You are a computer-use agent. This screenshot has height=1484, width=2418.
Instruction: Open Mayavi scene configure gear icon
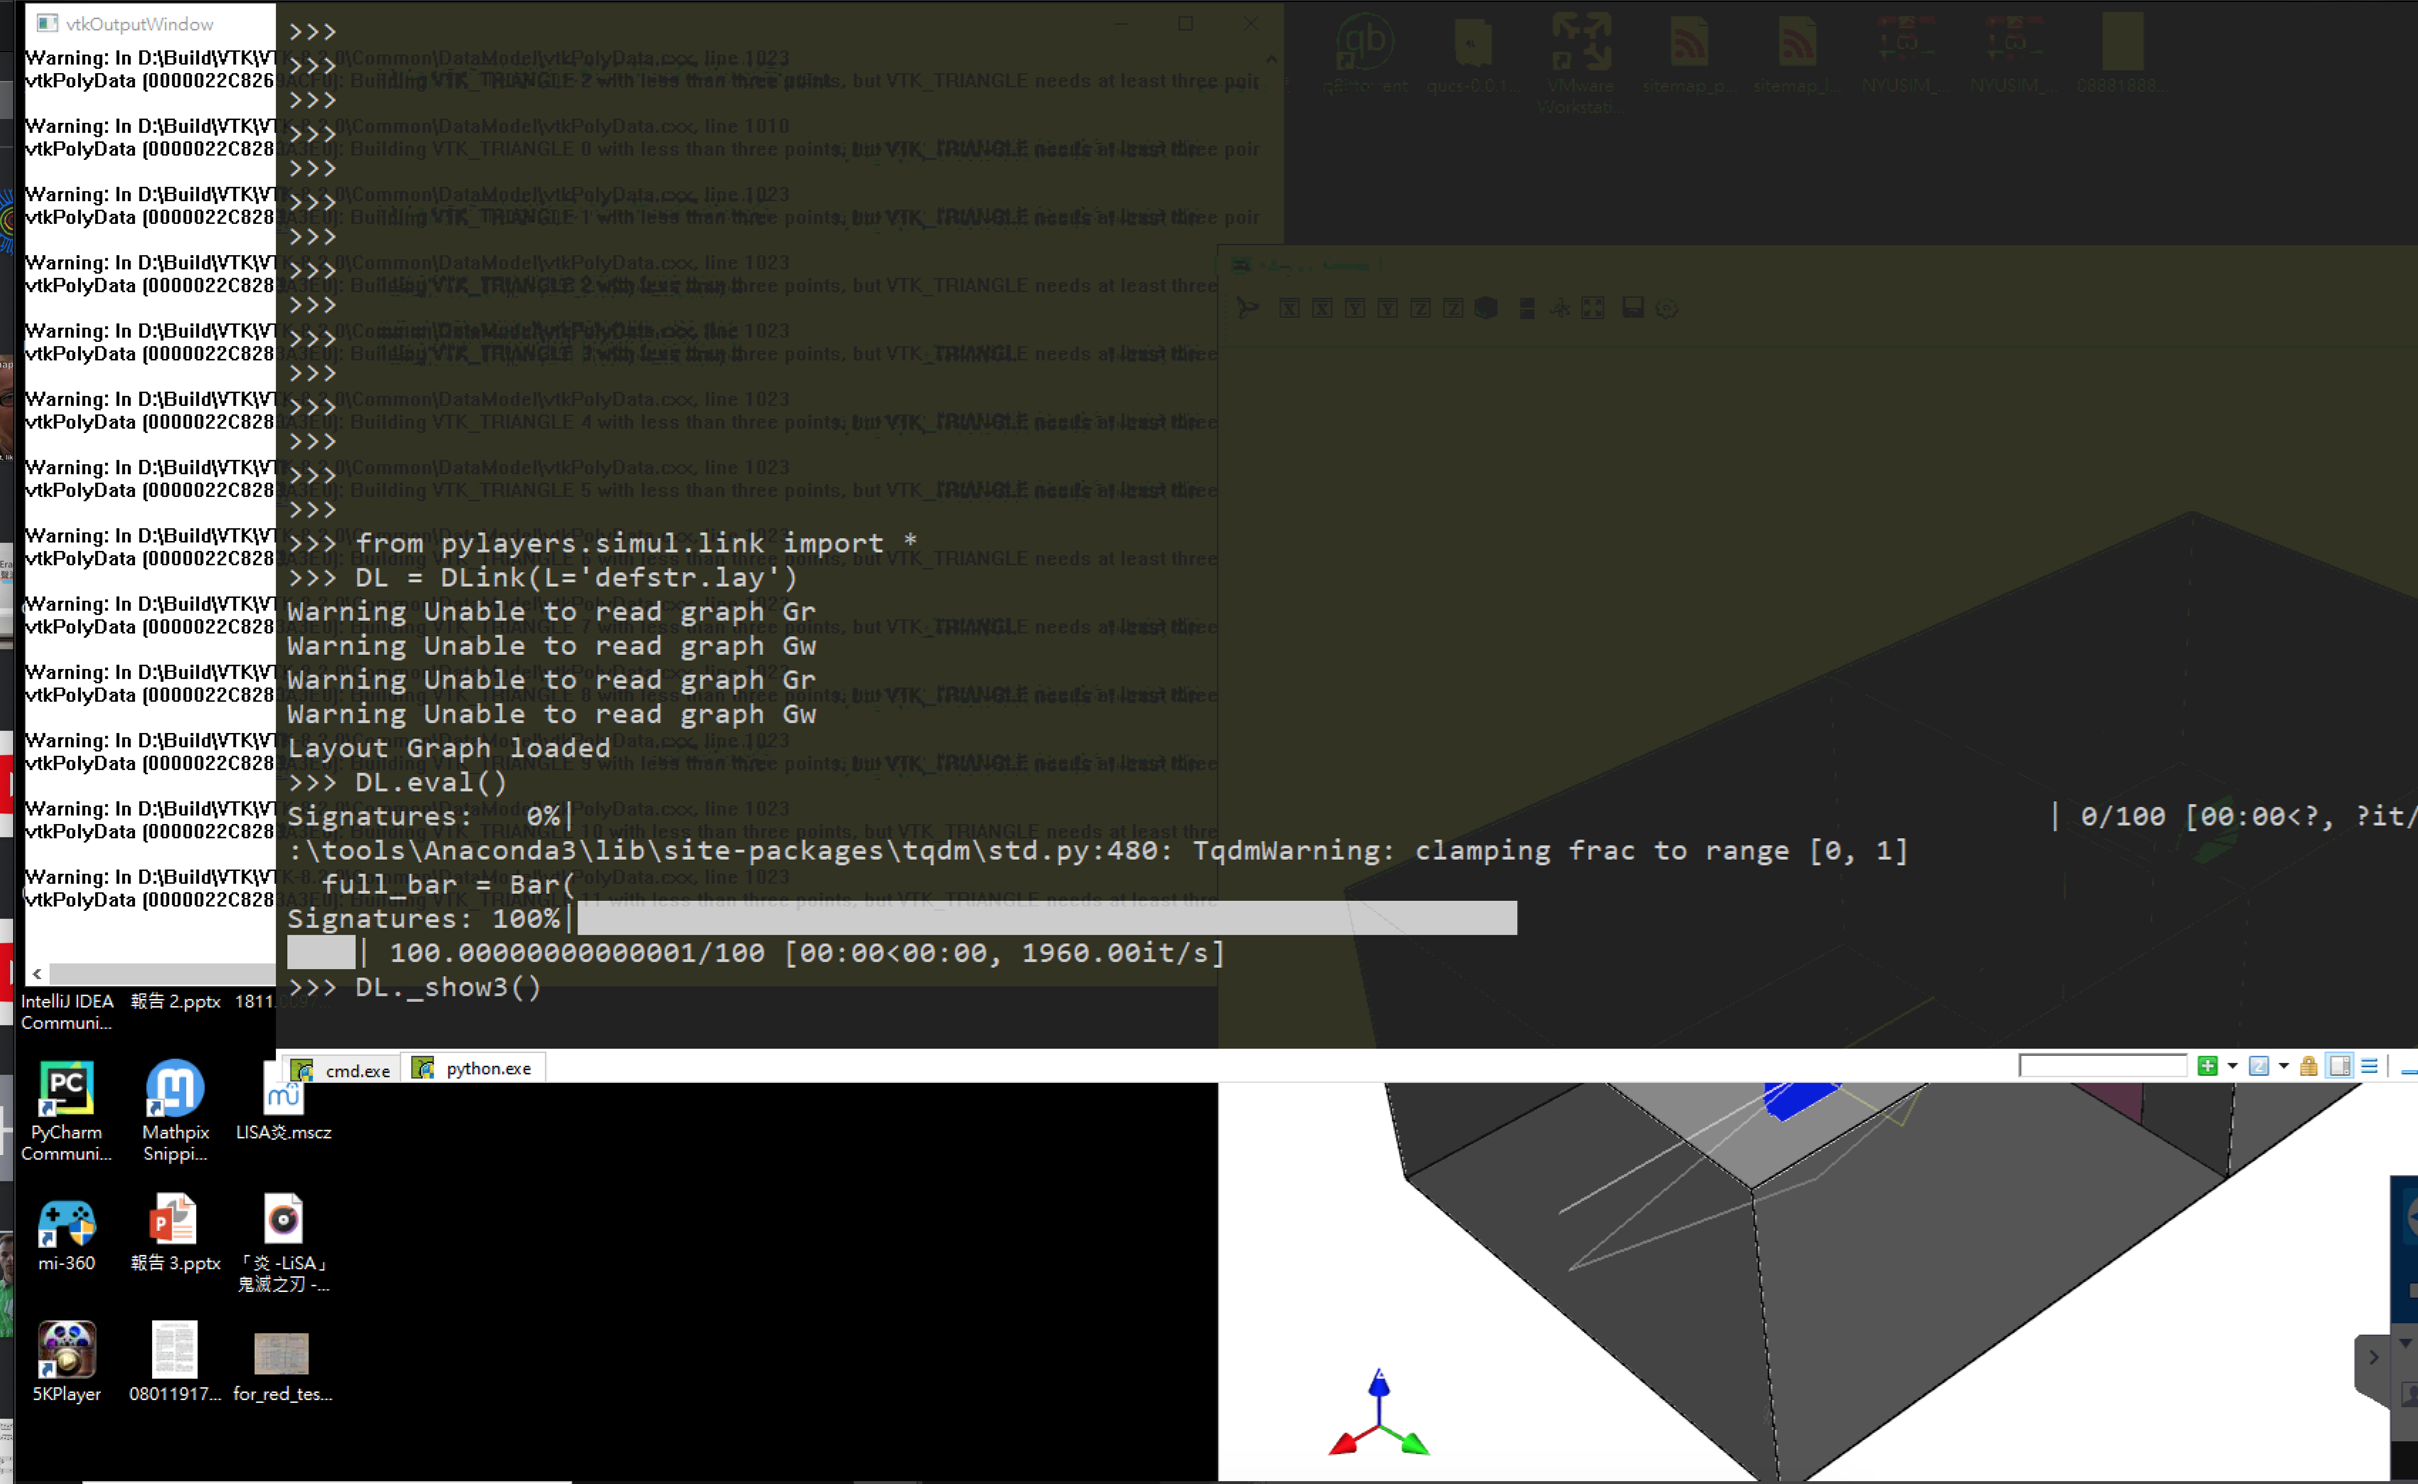[x=1667, y=308]
